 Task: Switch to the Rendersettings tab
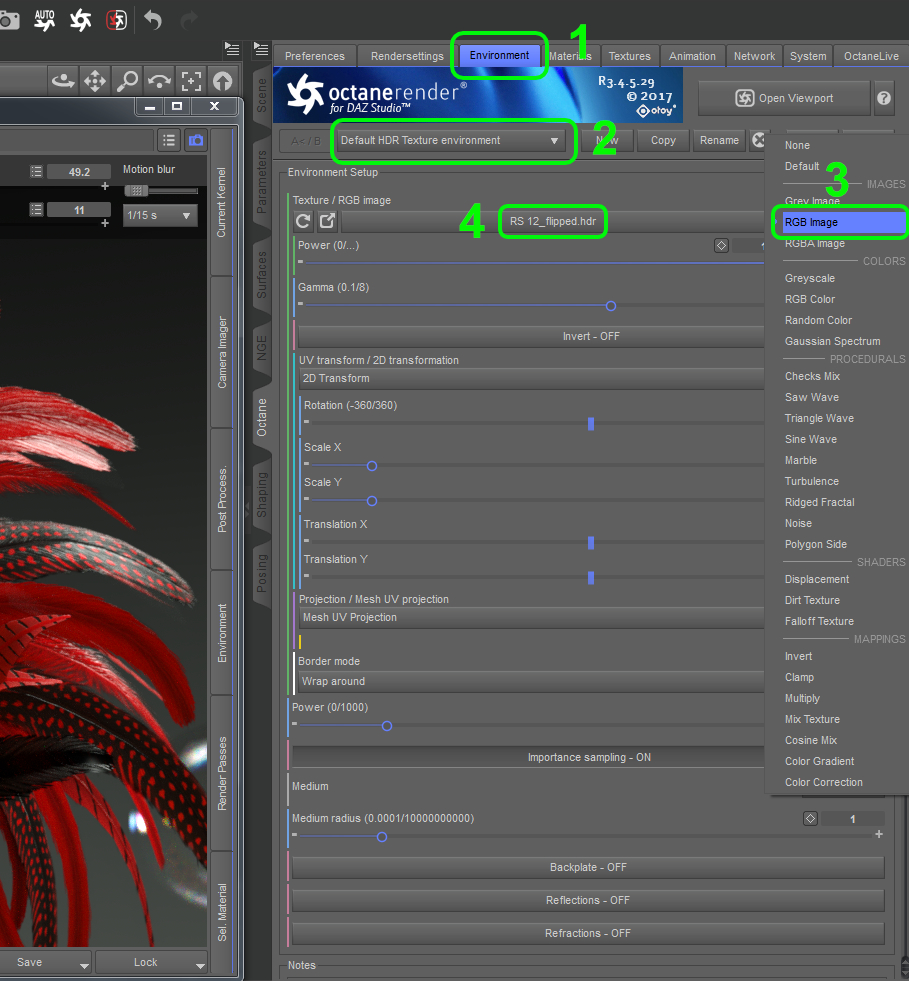[406, 56]
